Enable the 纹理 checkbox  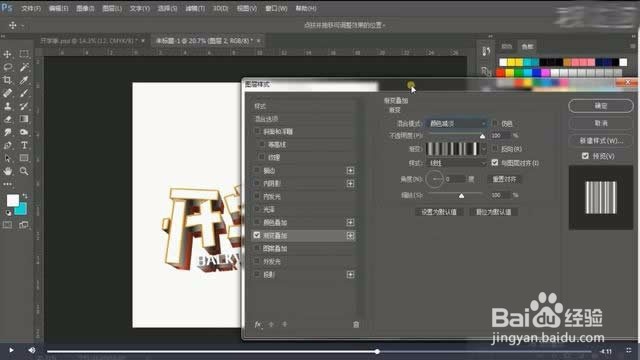(262, 157)
